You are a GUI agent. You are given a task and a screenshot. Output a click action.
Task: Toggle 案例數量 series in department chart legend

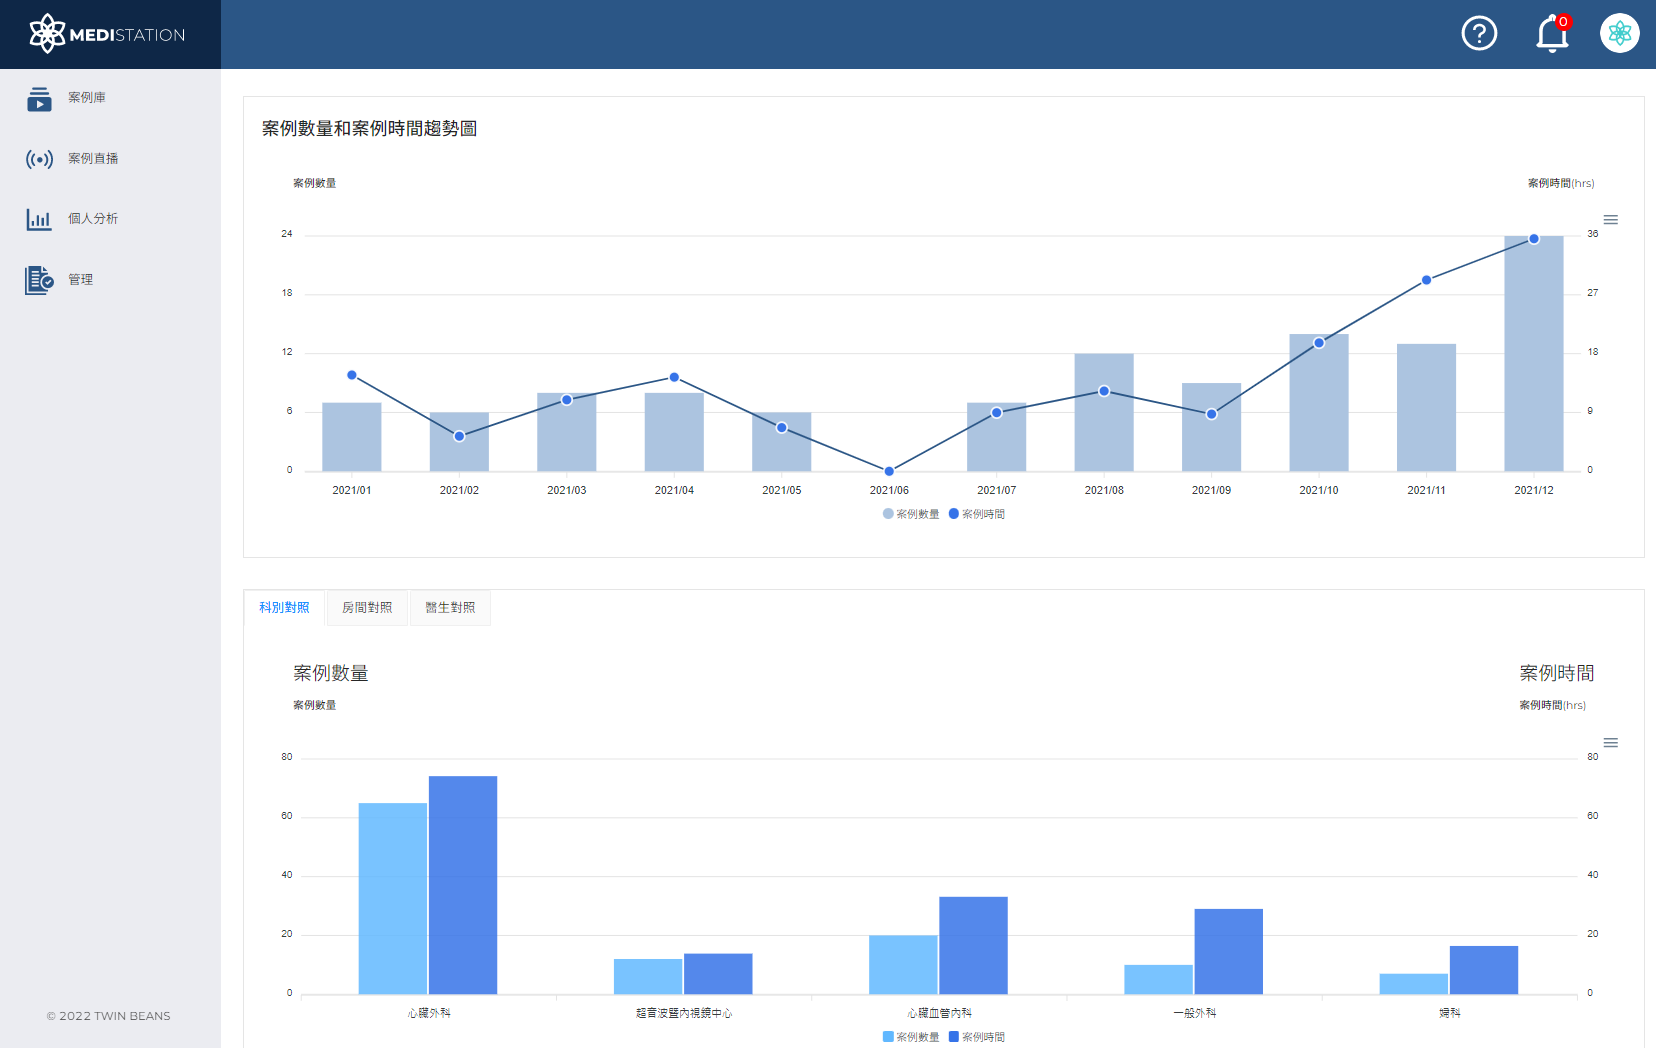(911, 1037)
